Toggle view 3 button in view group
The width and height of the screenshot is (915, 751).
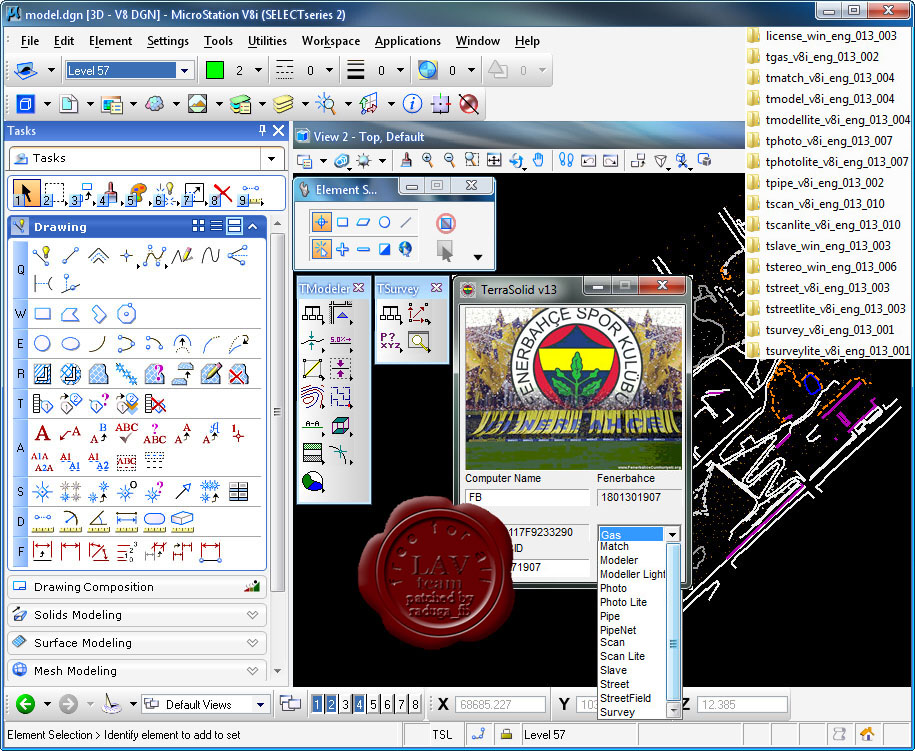(x=345, y=704)
